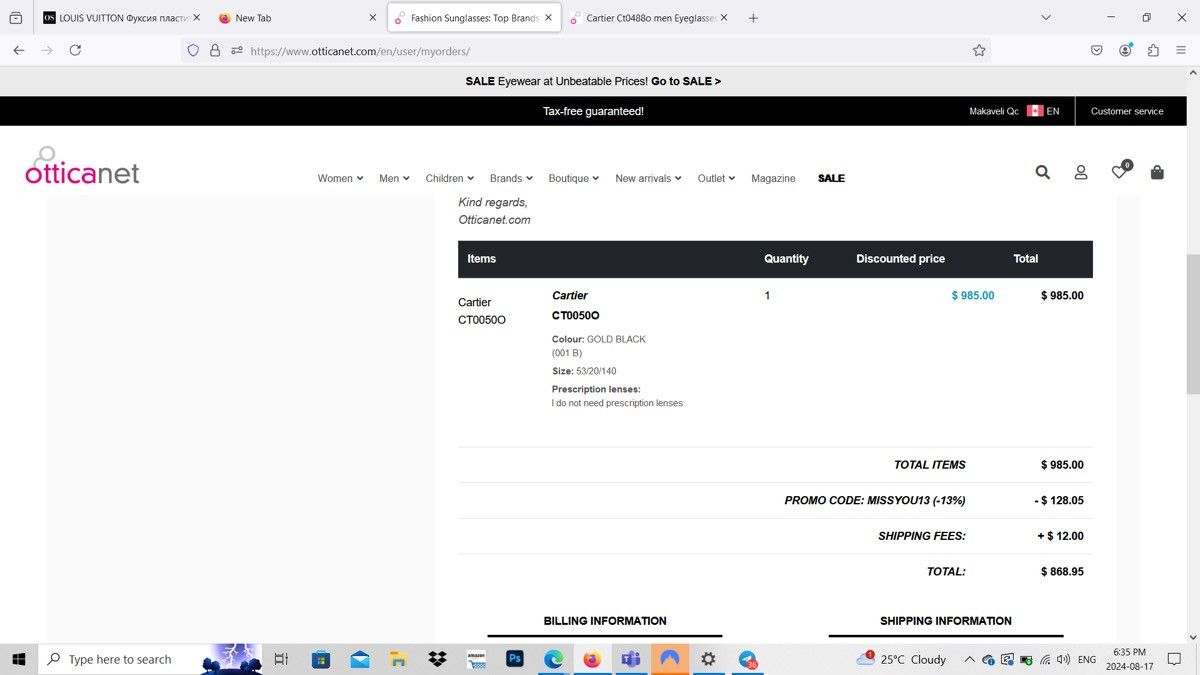Screen dimensions: 1200x675
Task: Click the Canadian flag language selector
Action: click(x=1035, y=111)
